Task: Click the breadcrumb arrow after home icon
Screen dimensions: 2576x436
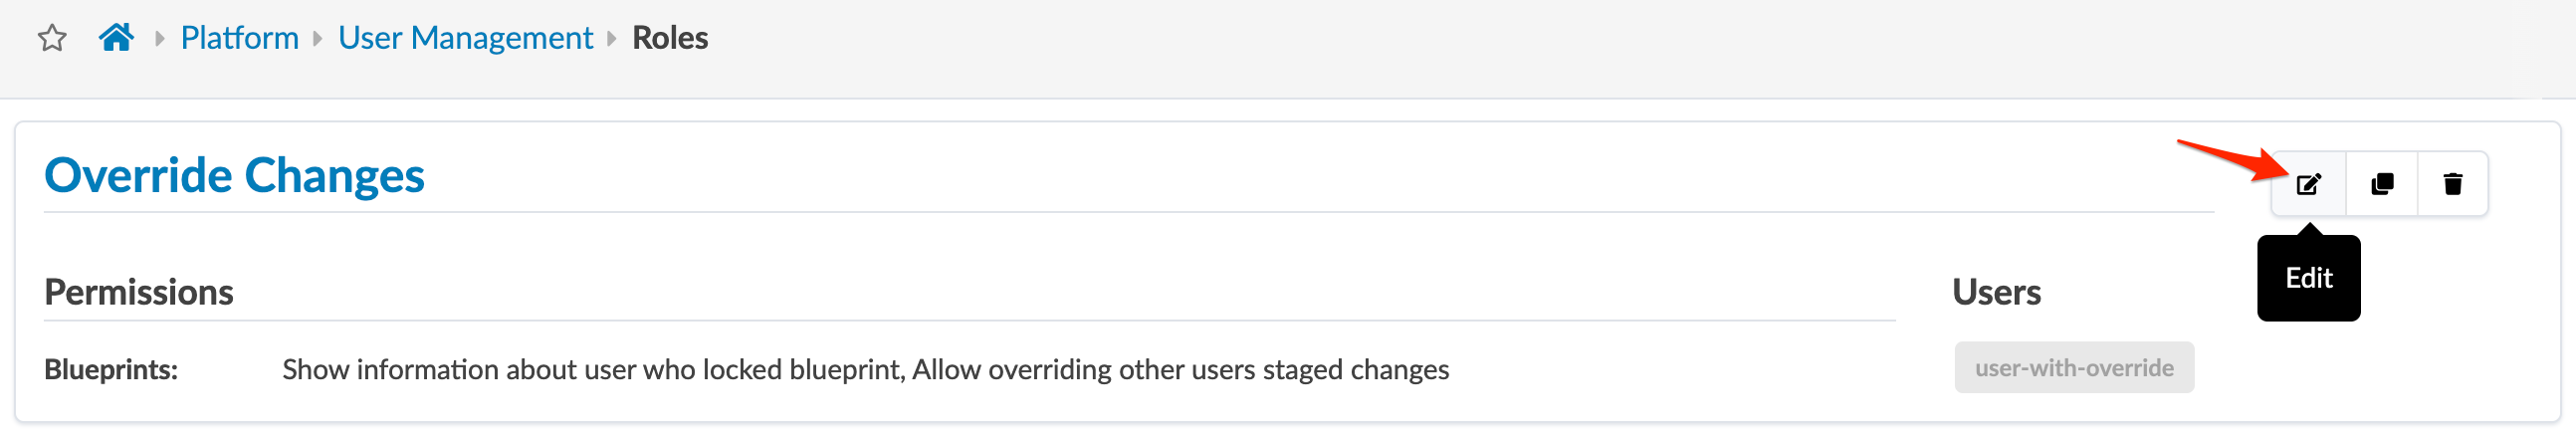Action: coord(159,39)
